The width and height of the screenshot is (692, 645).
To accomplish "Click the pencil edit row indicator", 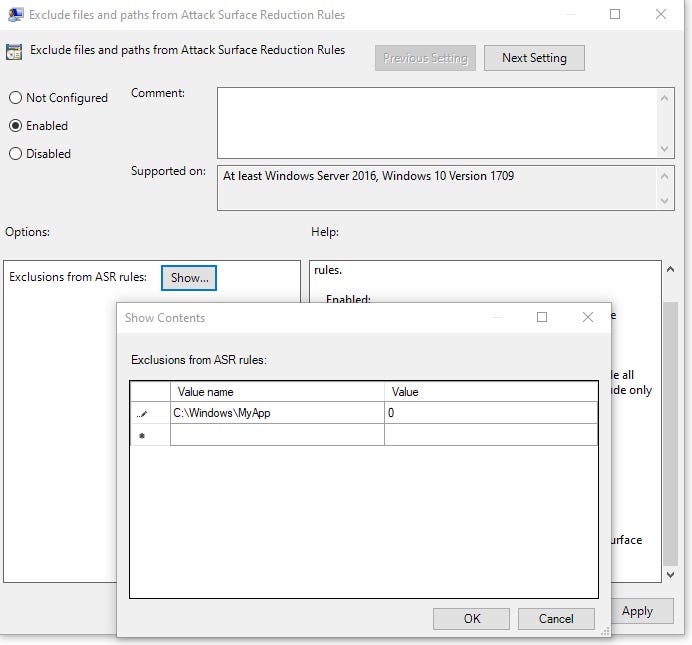I will [x=142, y=414].
